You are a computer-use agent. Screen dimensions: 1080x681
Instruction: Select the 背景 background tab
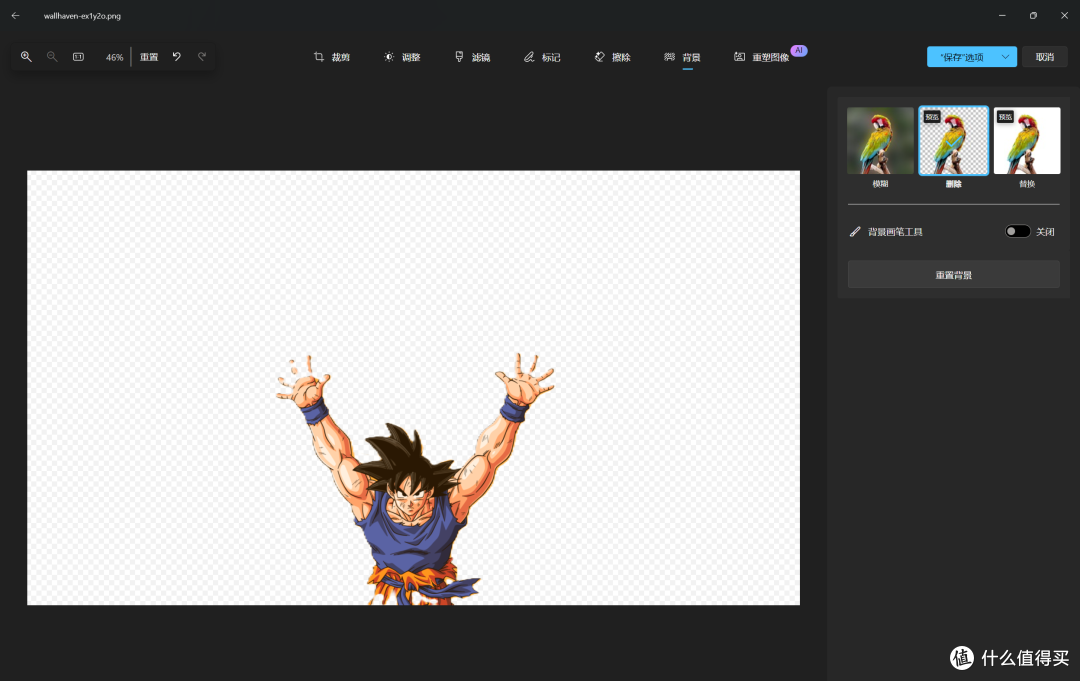682,57
